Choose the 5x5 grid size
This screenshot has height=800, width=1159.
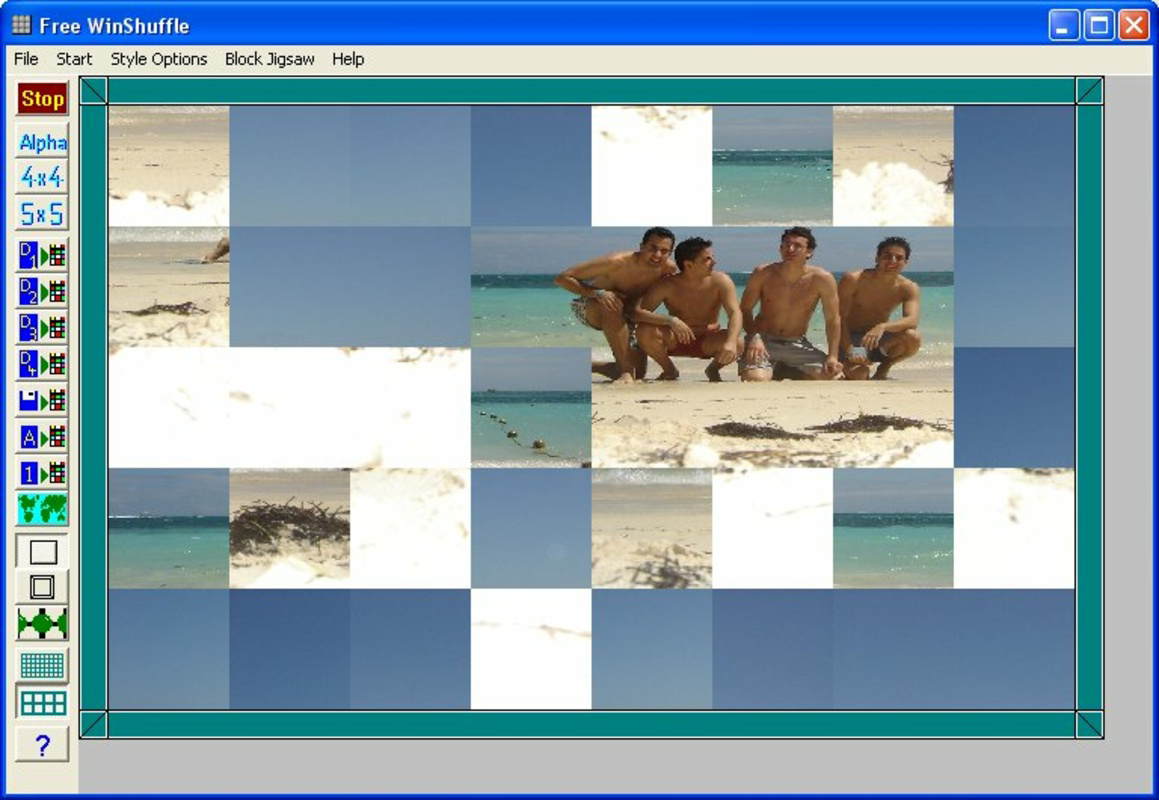(42, 214)
